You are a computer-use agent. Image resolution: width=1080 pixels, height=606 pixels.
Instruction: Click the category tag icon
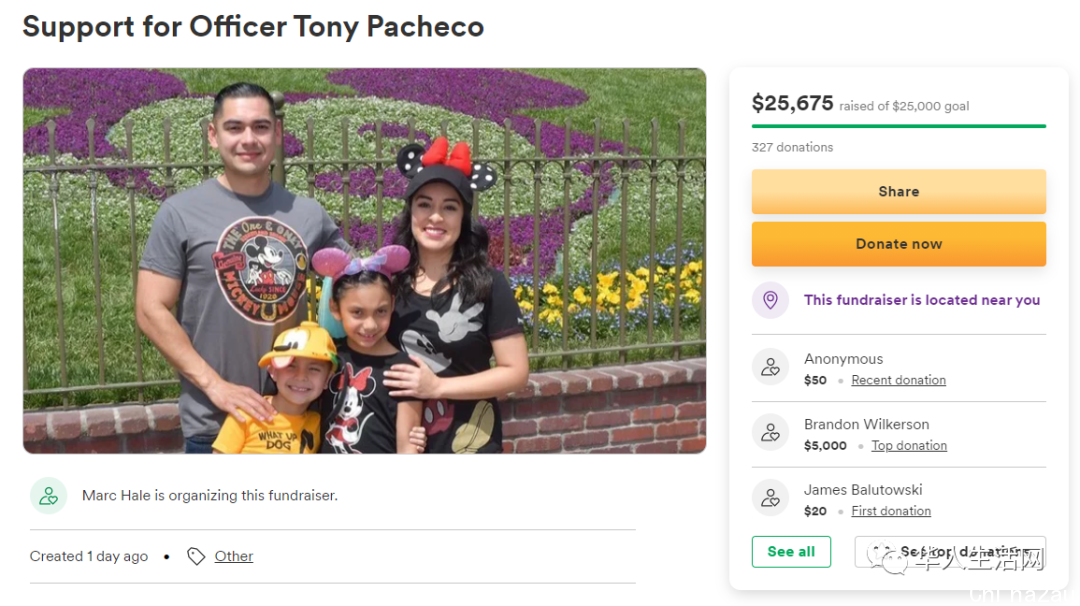tap(196, 556)
